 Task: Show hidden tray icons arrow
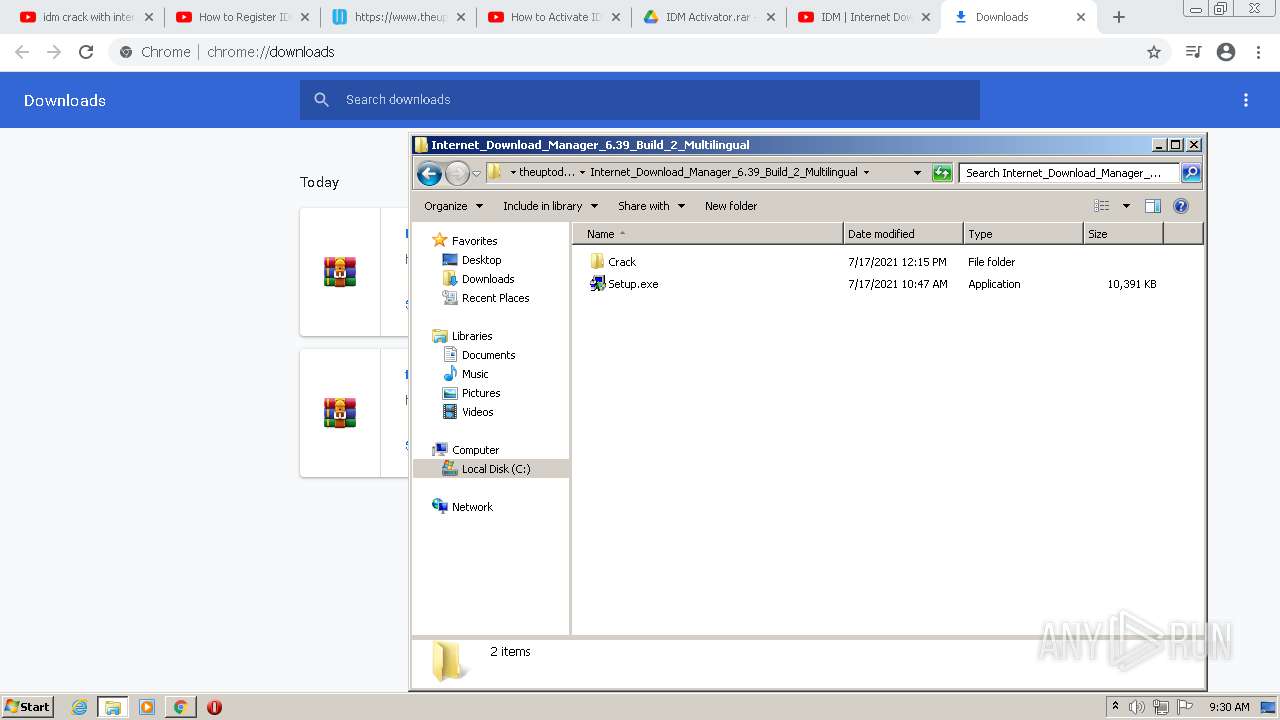point(1115,707)
